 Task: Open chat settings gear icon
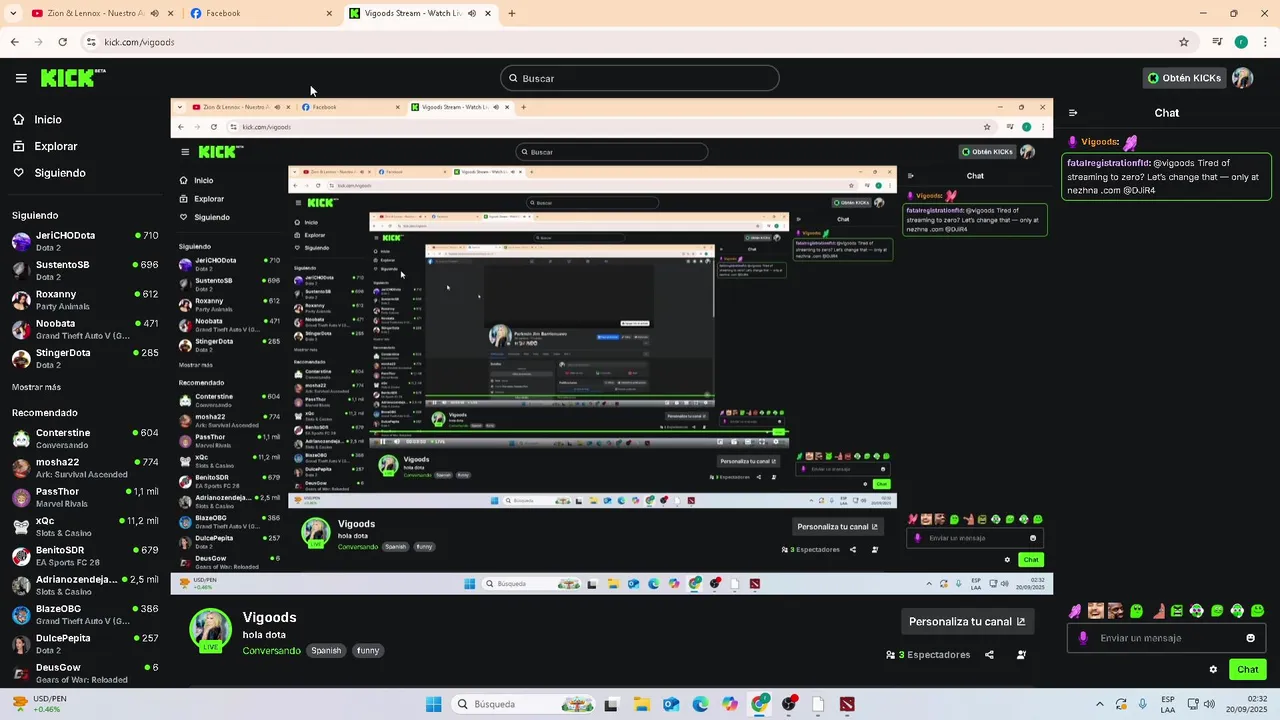pyautogui.click(x=1213, y=670)
